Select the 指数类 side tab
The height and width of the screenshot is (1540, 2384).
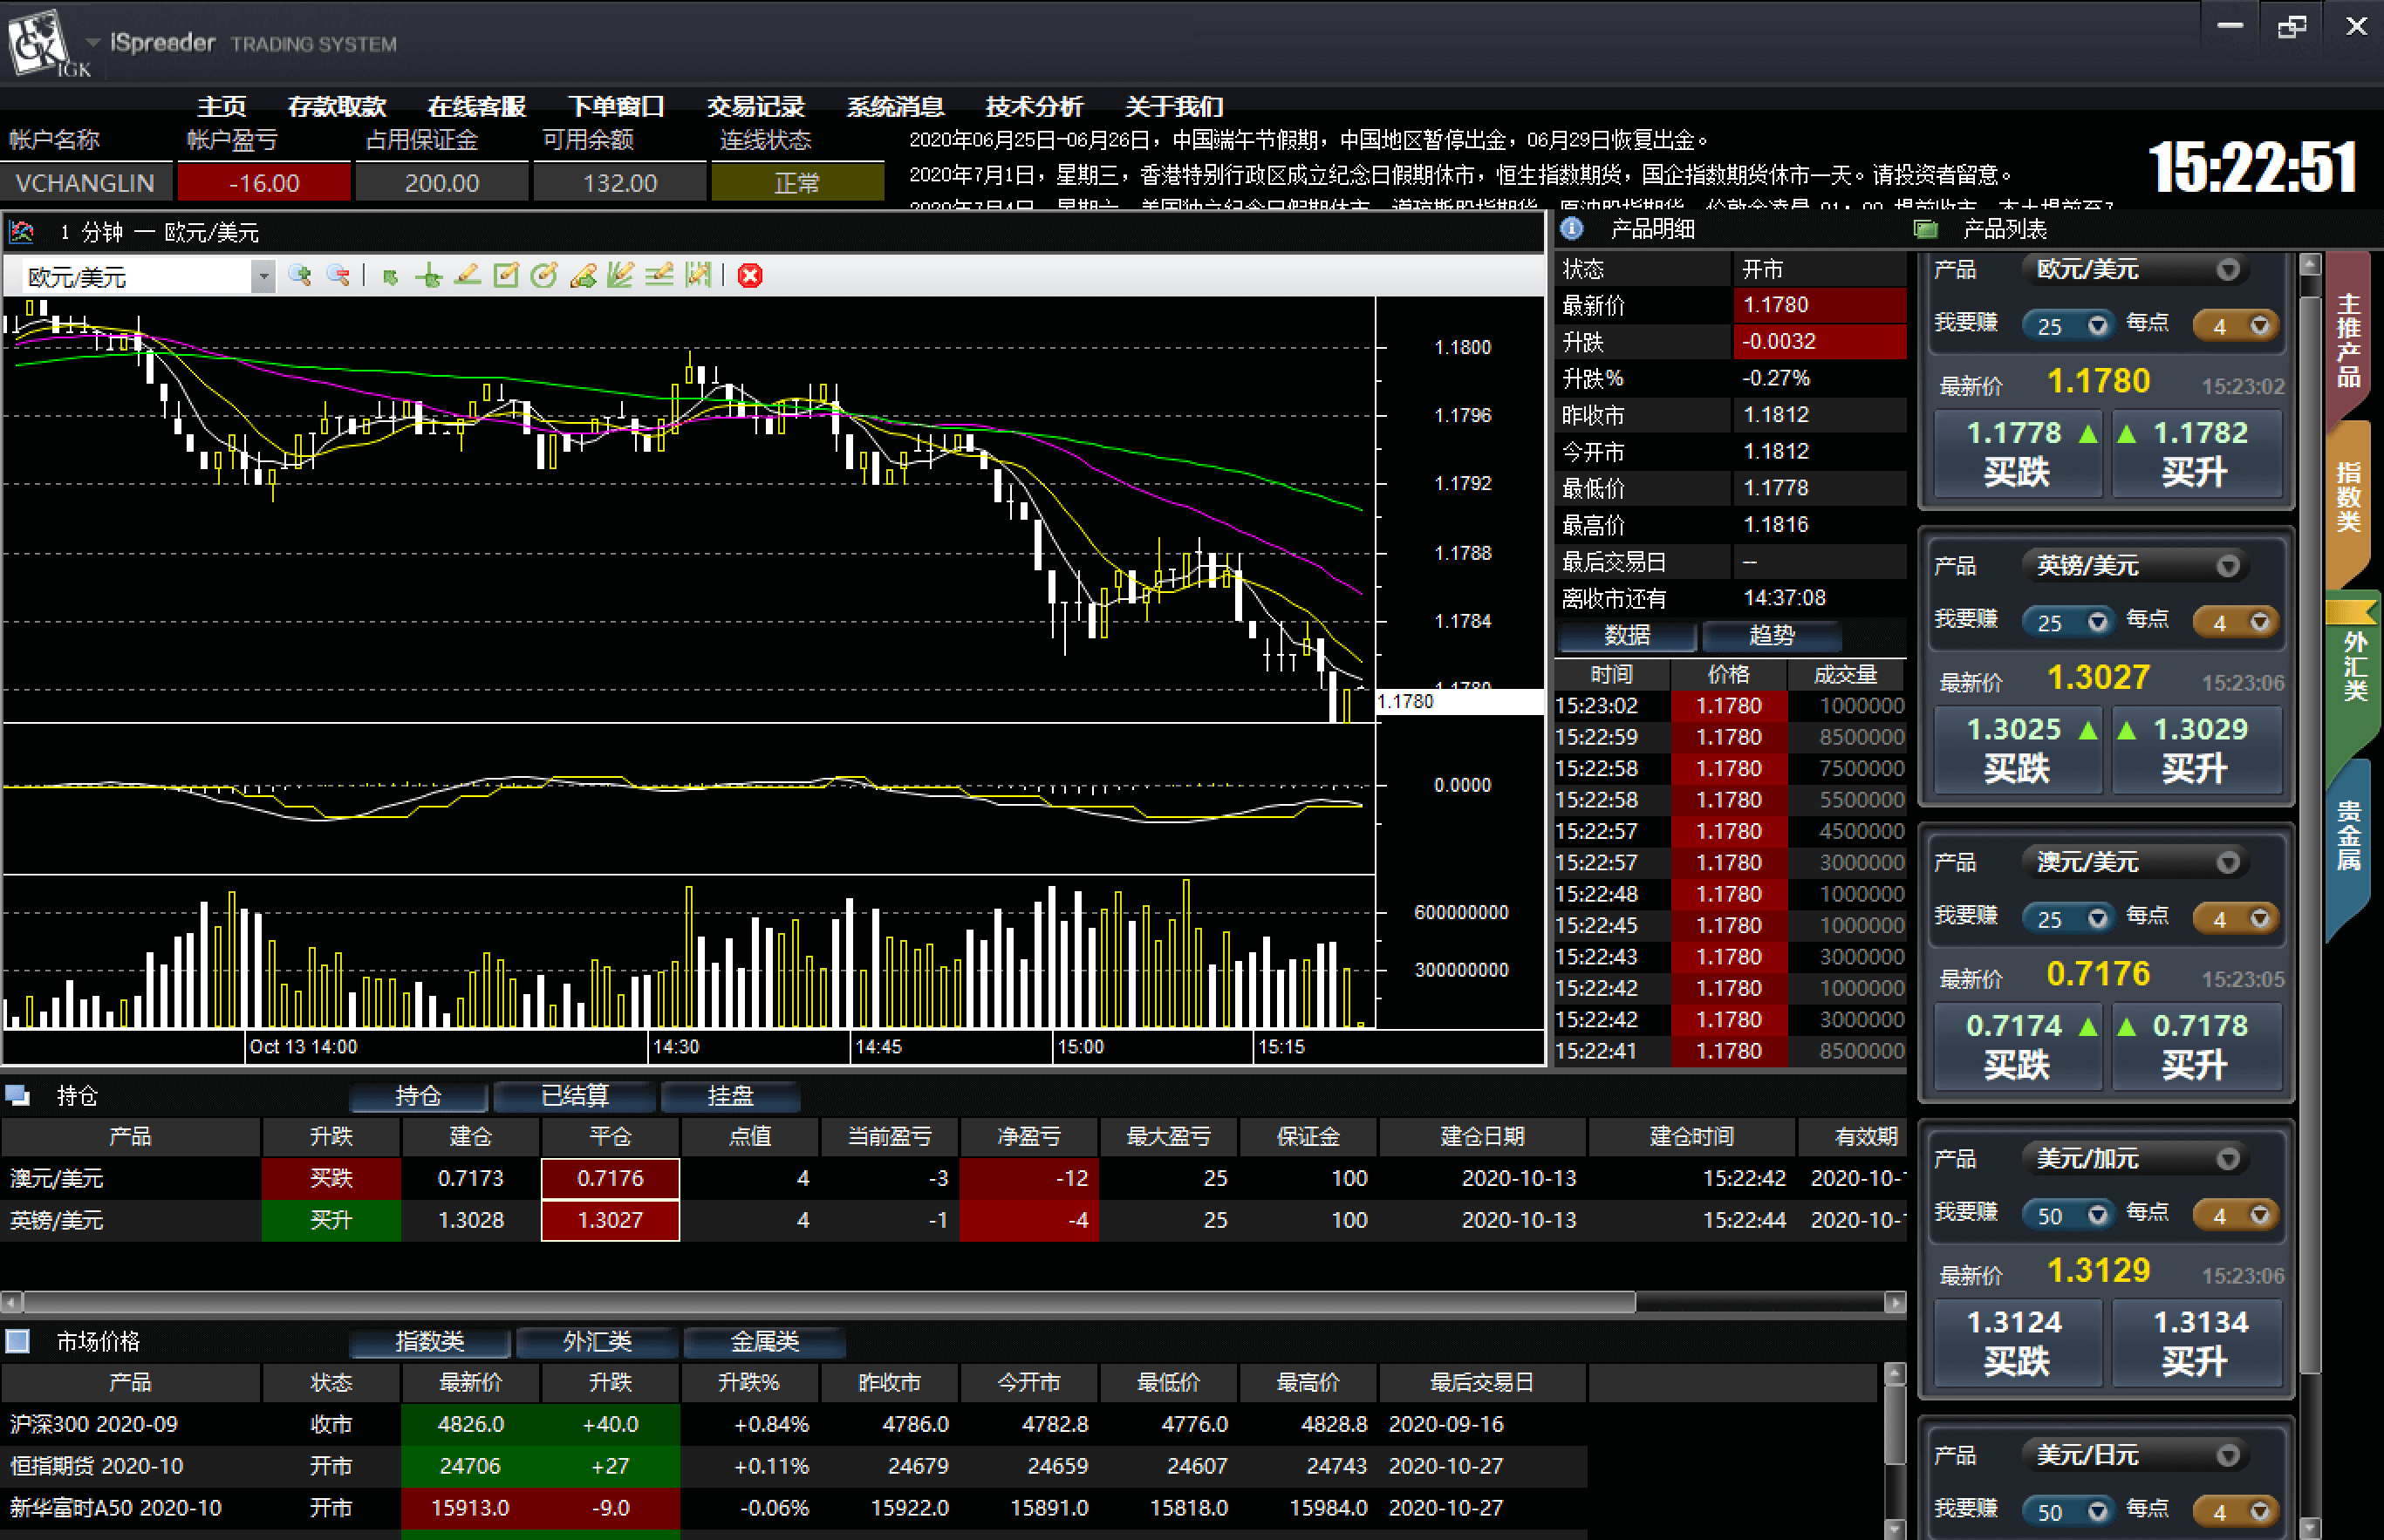pyautogui.click(x=2348, y=498)
